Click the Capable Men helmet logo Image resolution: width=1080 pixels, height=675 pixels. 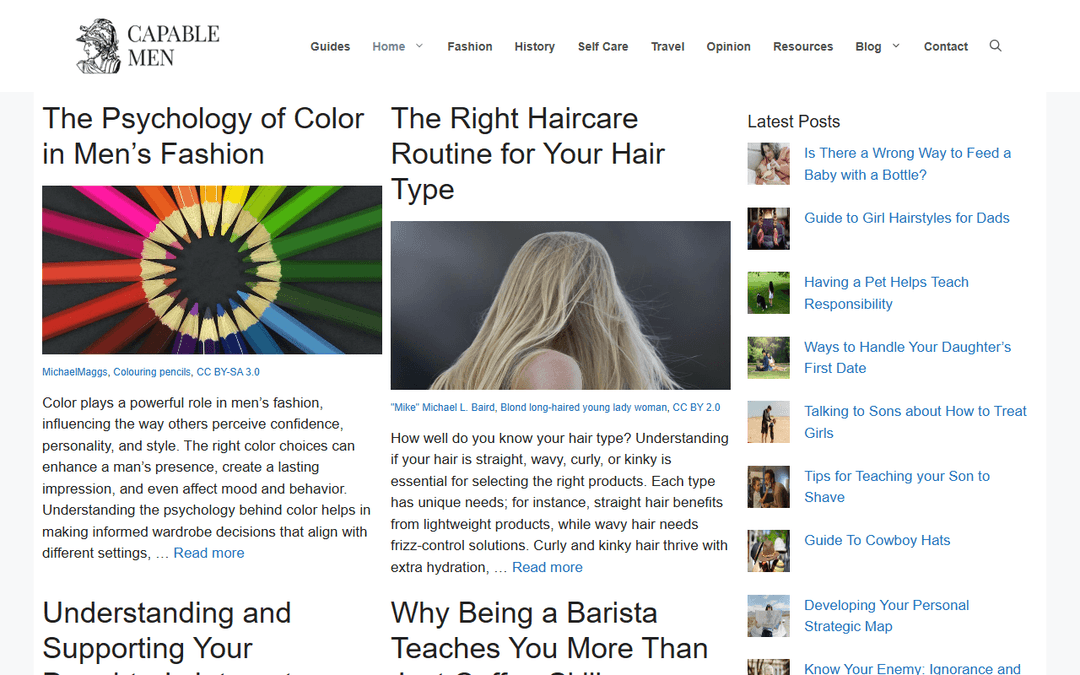[147, 46]
